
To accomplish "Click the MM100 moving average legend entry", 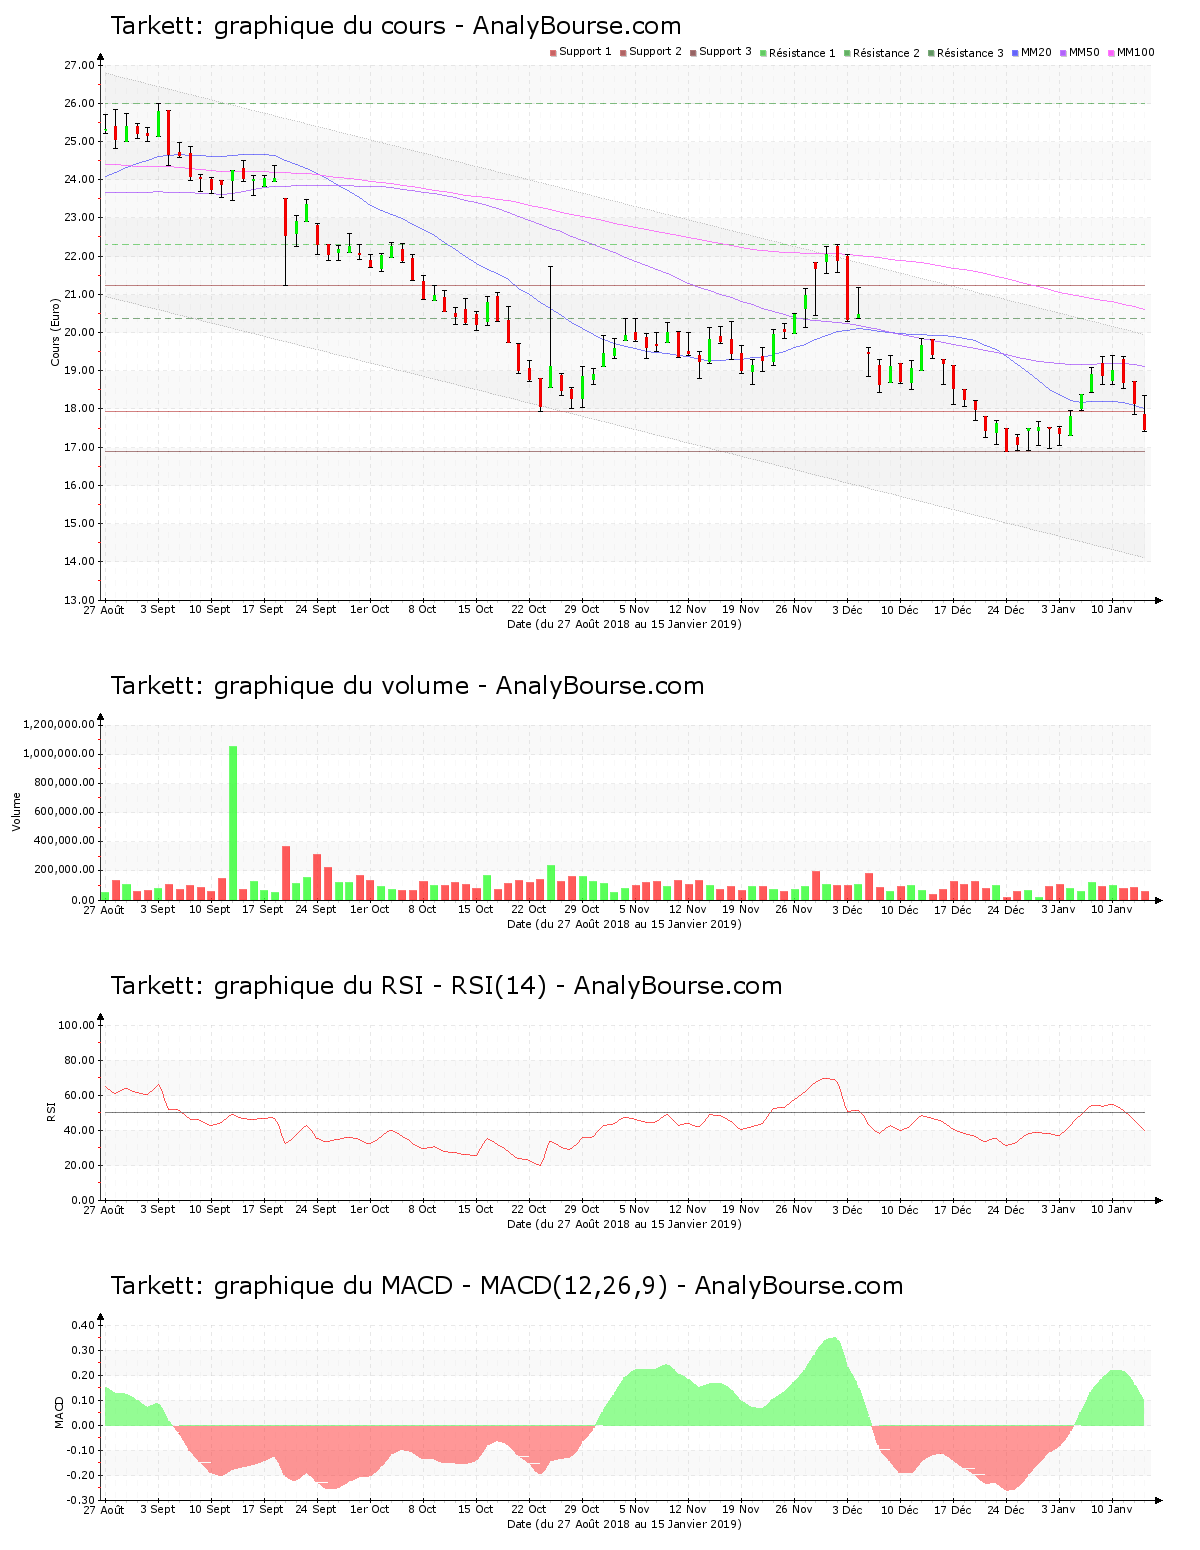I will pyautogui.click(x=1131, y=52).
